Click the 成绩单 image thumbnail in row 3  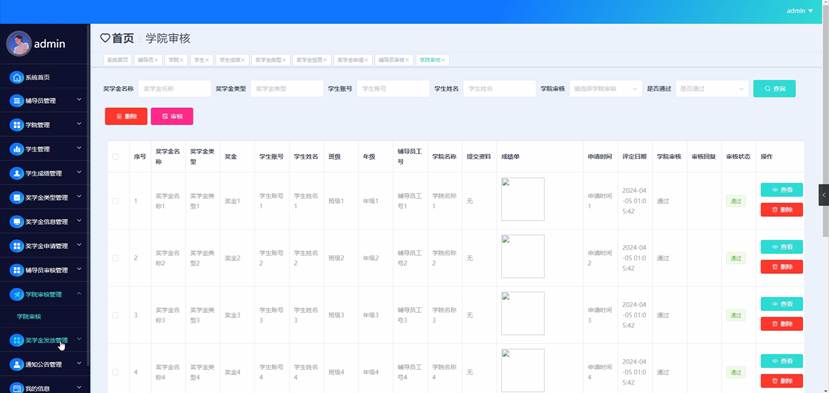[x=523, y=314]
